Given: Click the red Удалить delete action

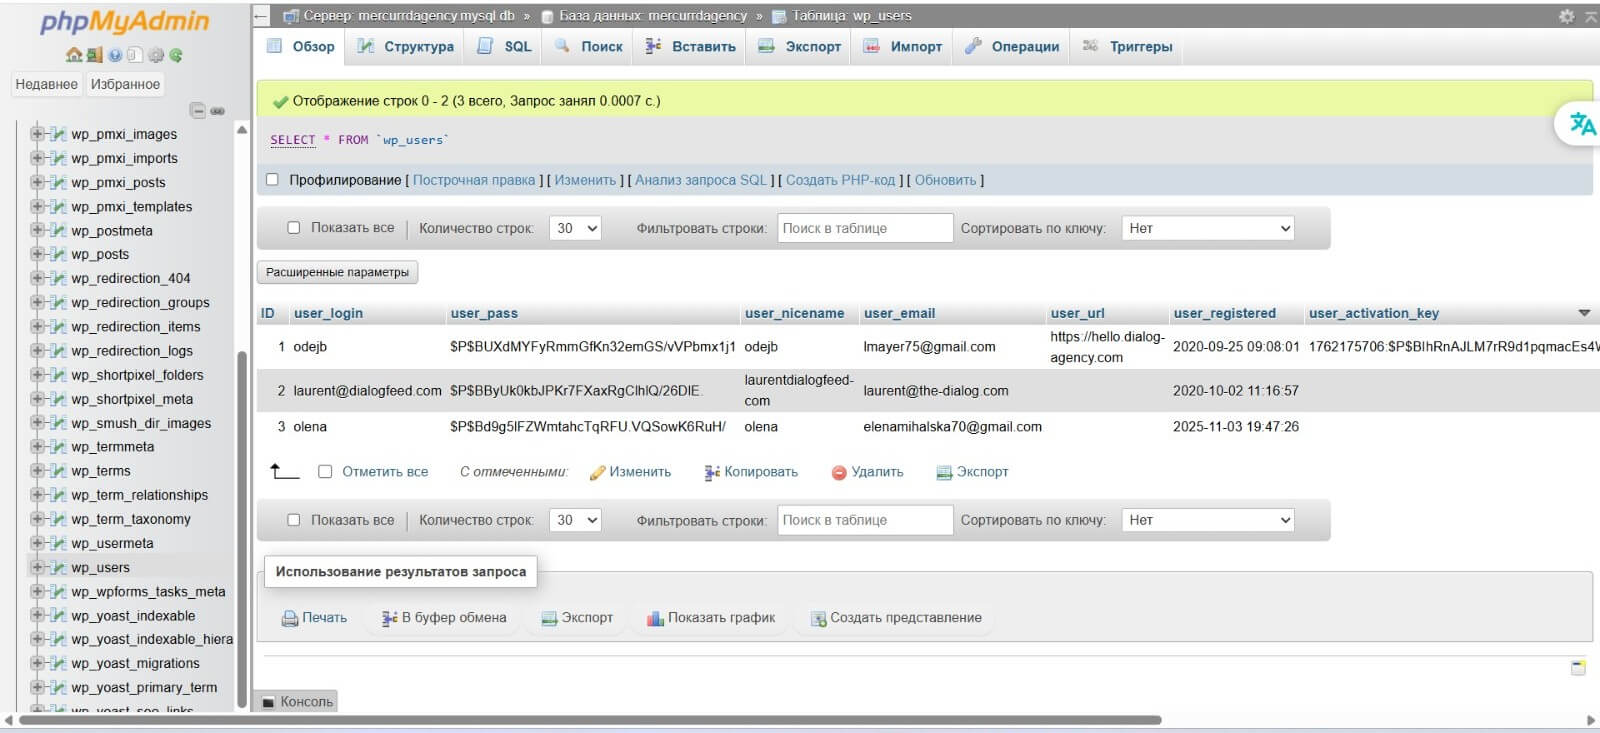Looking at the screenshot, I should coord(867,472).
